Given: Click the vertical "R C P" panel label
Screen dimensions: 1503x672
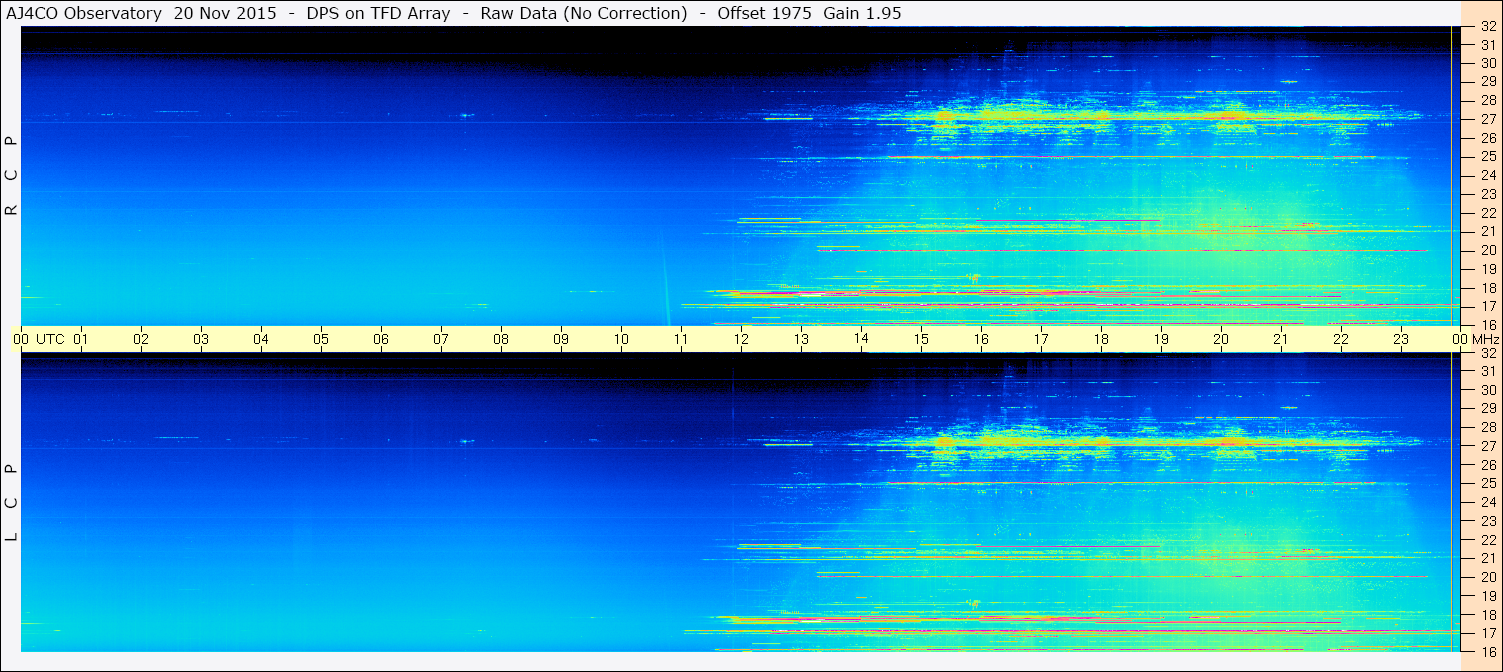Looking at the screenshot, I should (11, 176).
